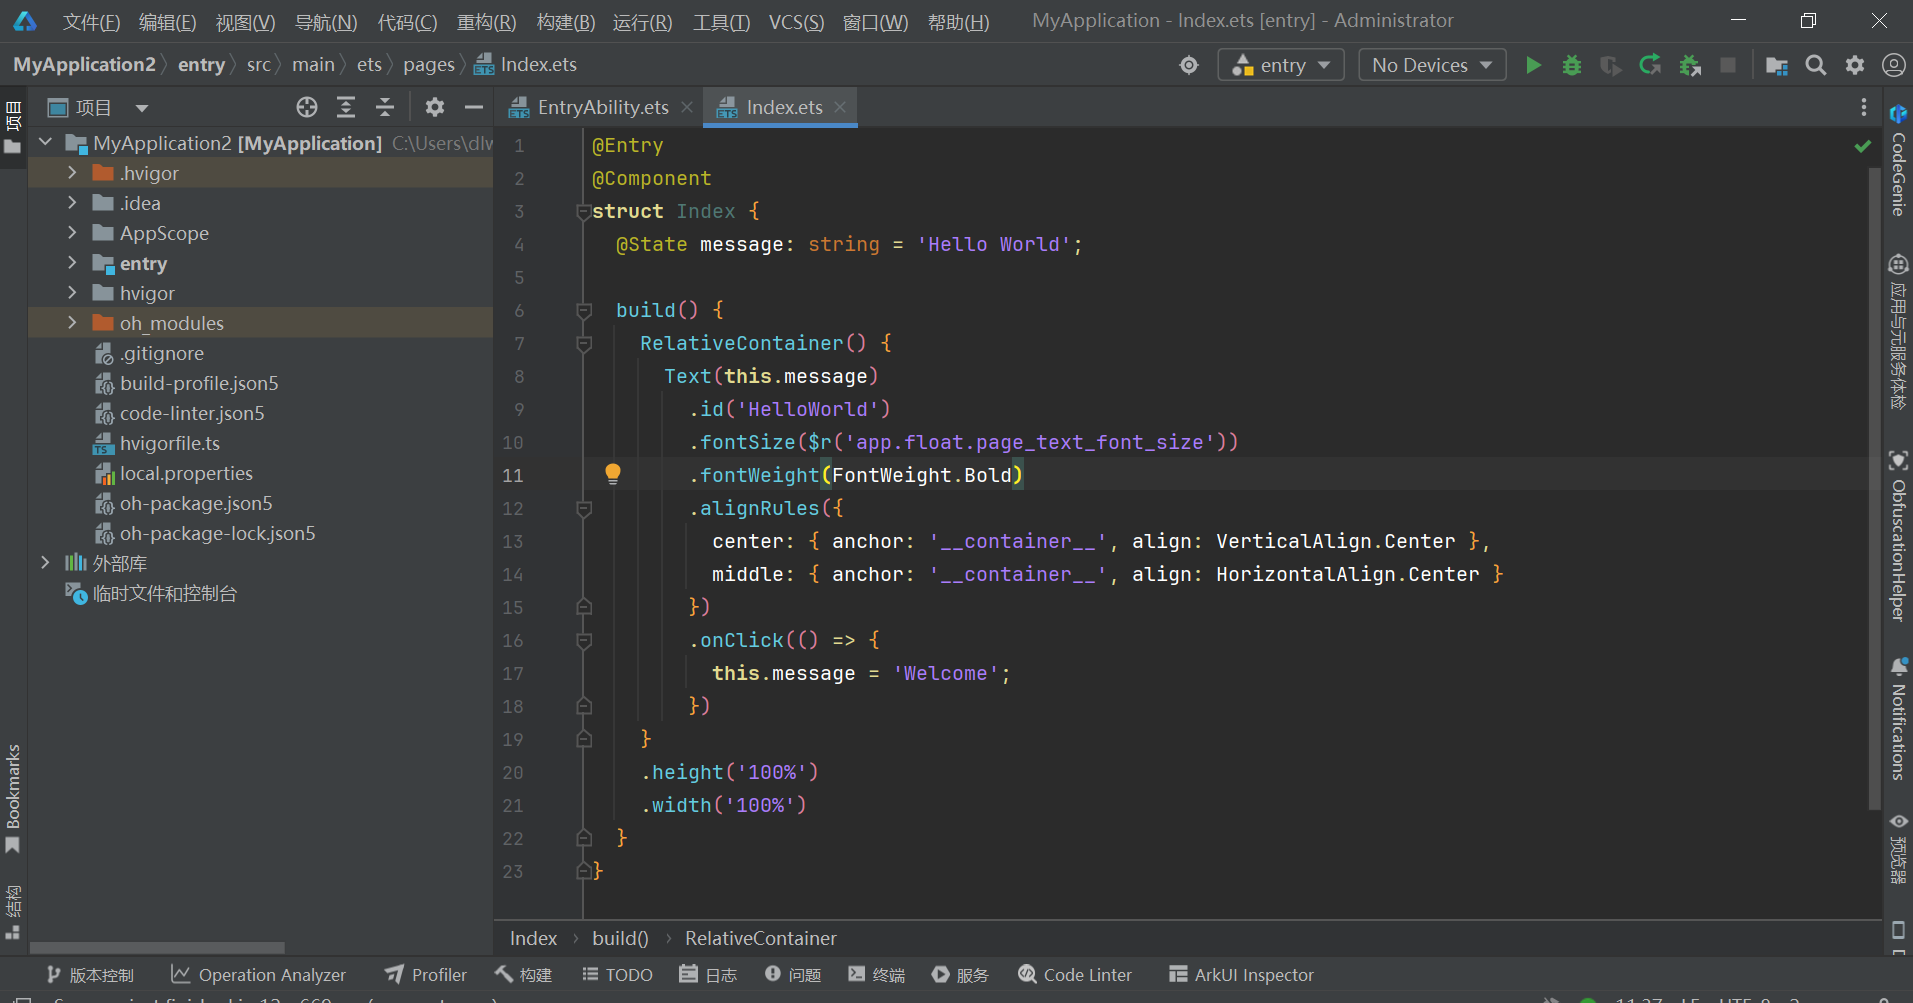
Task: Expand the 外部库 external libraries node
Action: [x=45, y=563]
